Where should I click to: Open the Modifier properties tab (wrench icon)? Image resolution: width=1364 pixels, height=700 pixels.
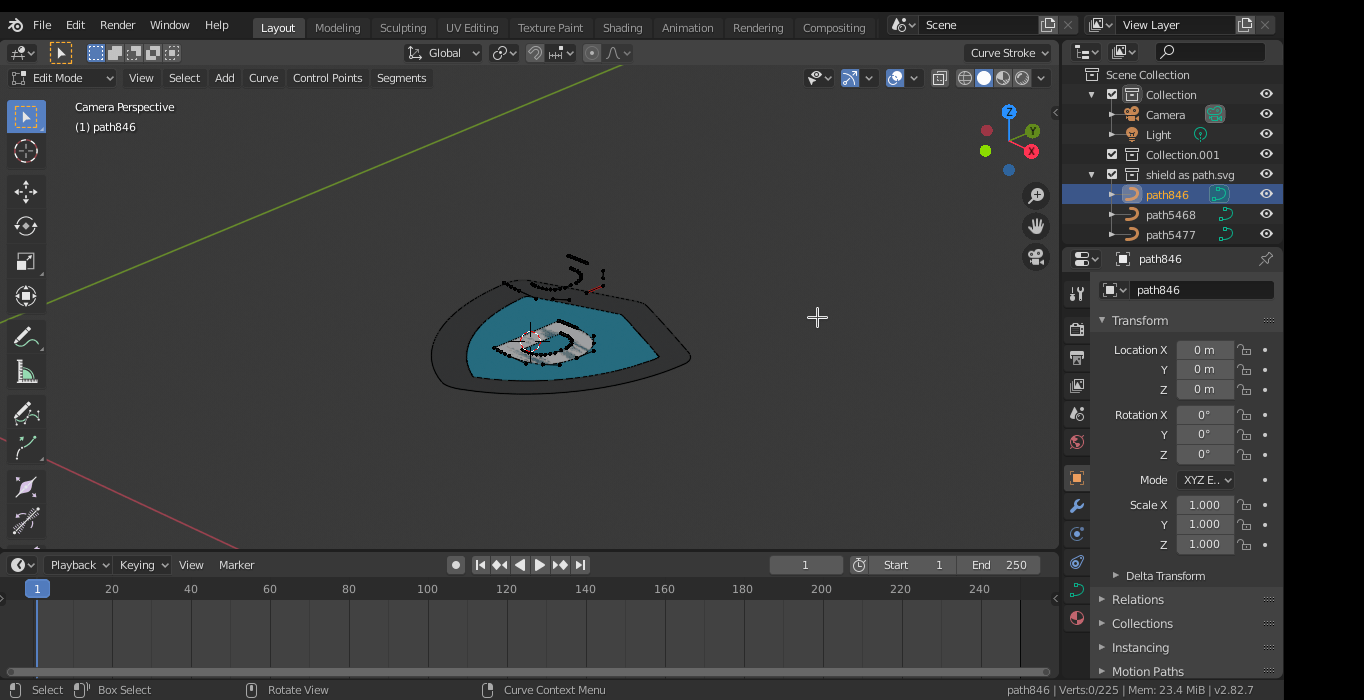(1076, 506)
